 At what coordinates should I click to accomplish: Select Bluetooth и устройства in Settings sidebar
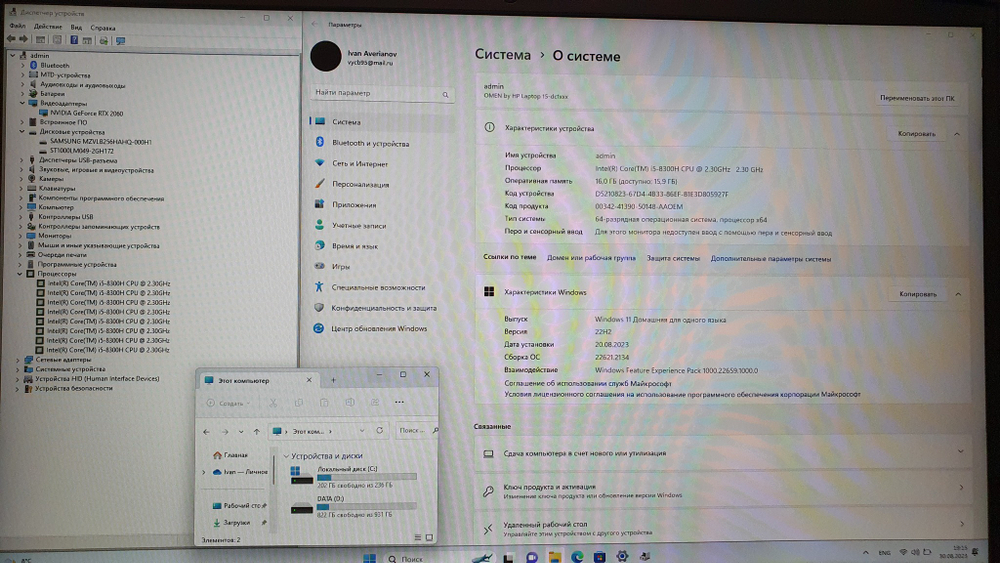(x=383, y=143)
